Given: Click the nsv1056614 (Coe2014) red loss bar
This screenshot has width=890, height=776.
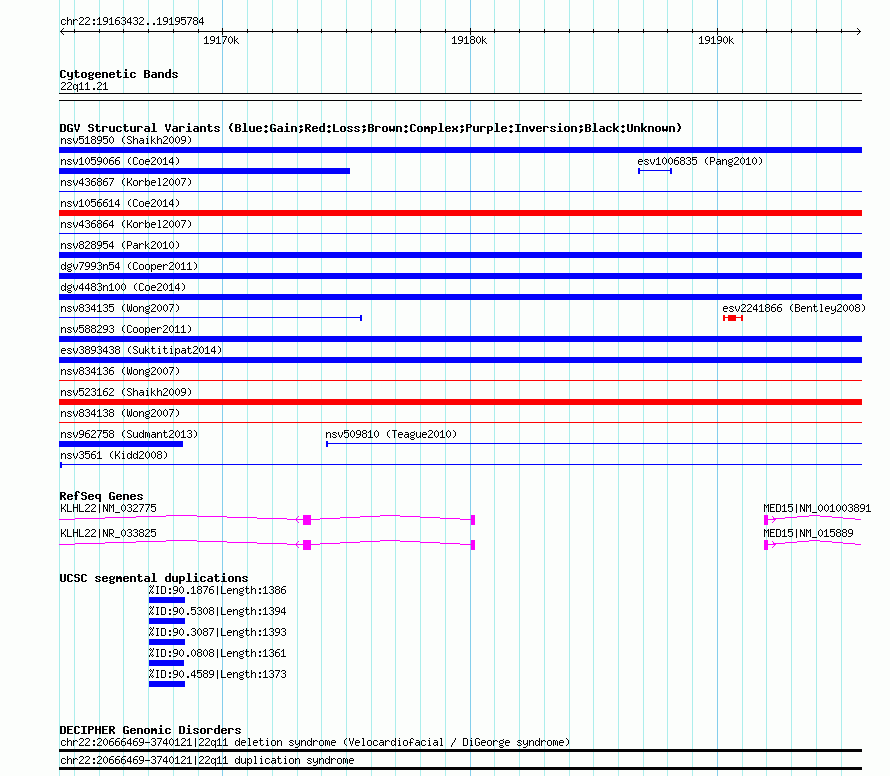Looking at the screenshot, I should 460,213.
